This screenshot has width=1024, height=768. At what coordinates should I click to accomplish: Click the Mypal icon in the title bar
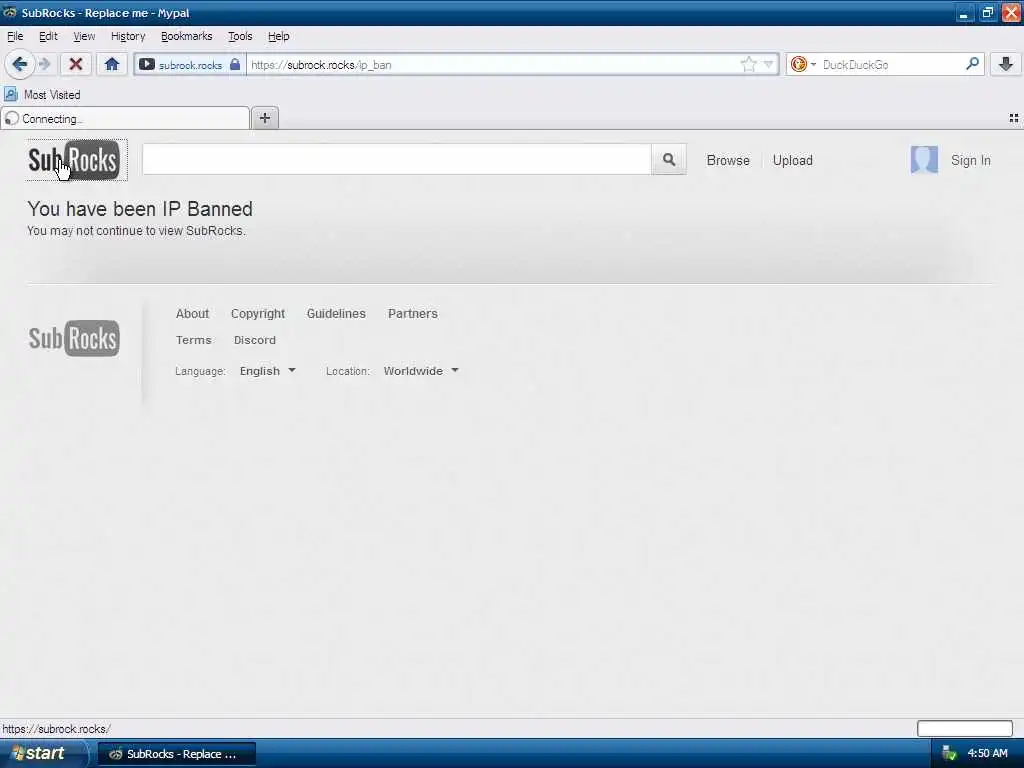click(x=10, y=12)
